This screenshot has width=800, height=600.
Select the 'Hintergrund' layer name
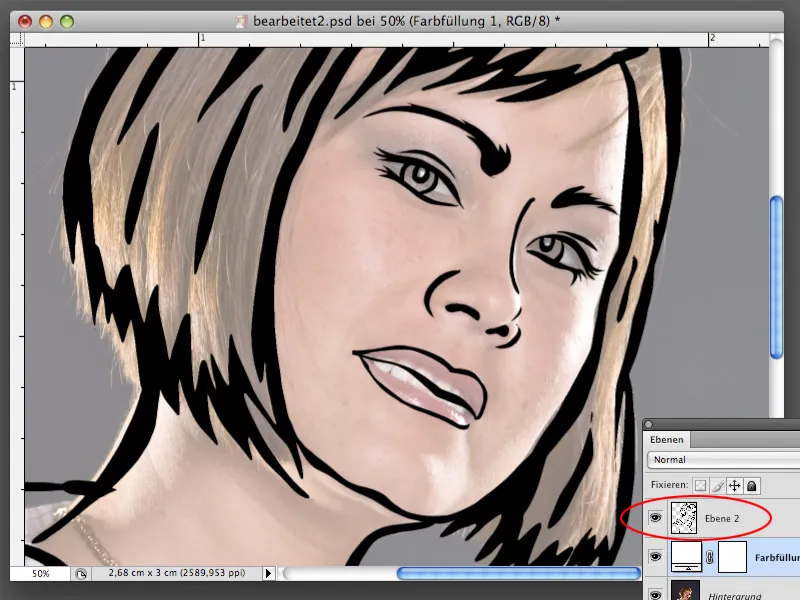(735, 595)
